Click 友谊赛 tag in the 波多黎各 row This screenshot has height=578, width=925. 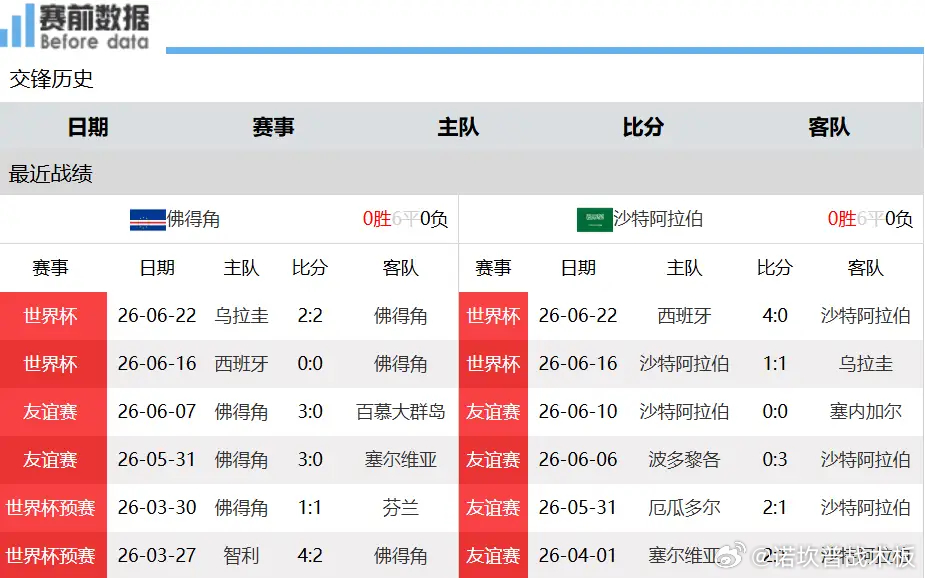point(493,460)
